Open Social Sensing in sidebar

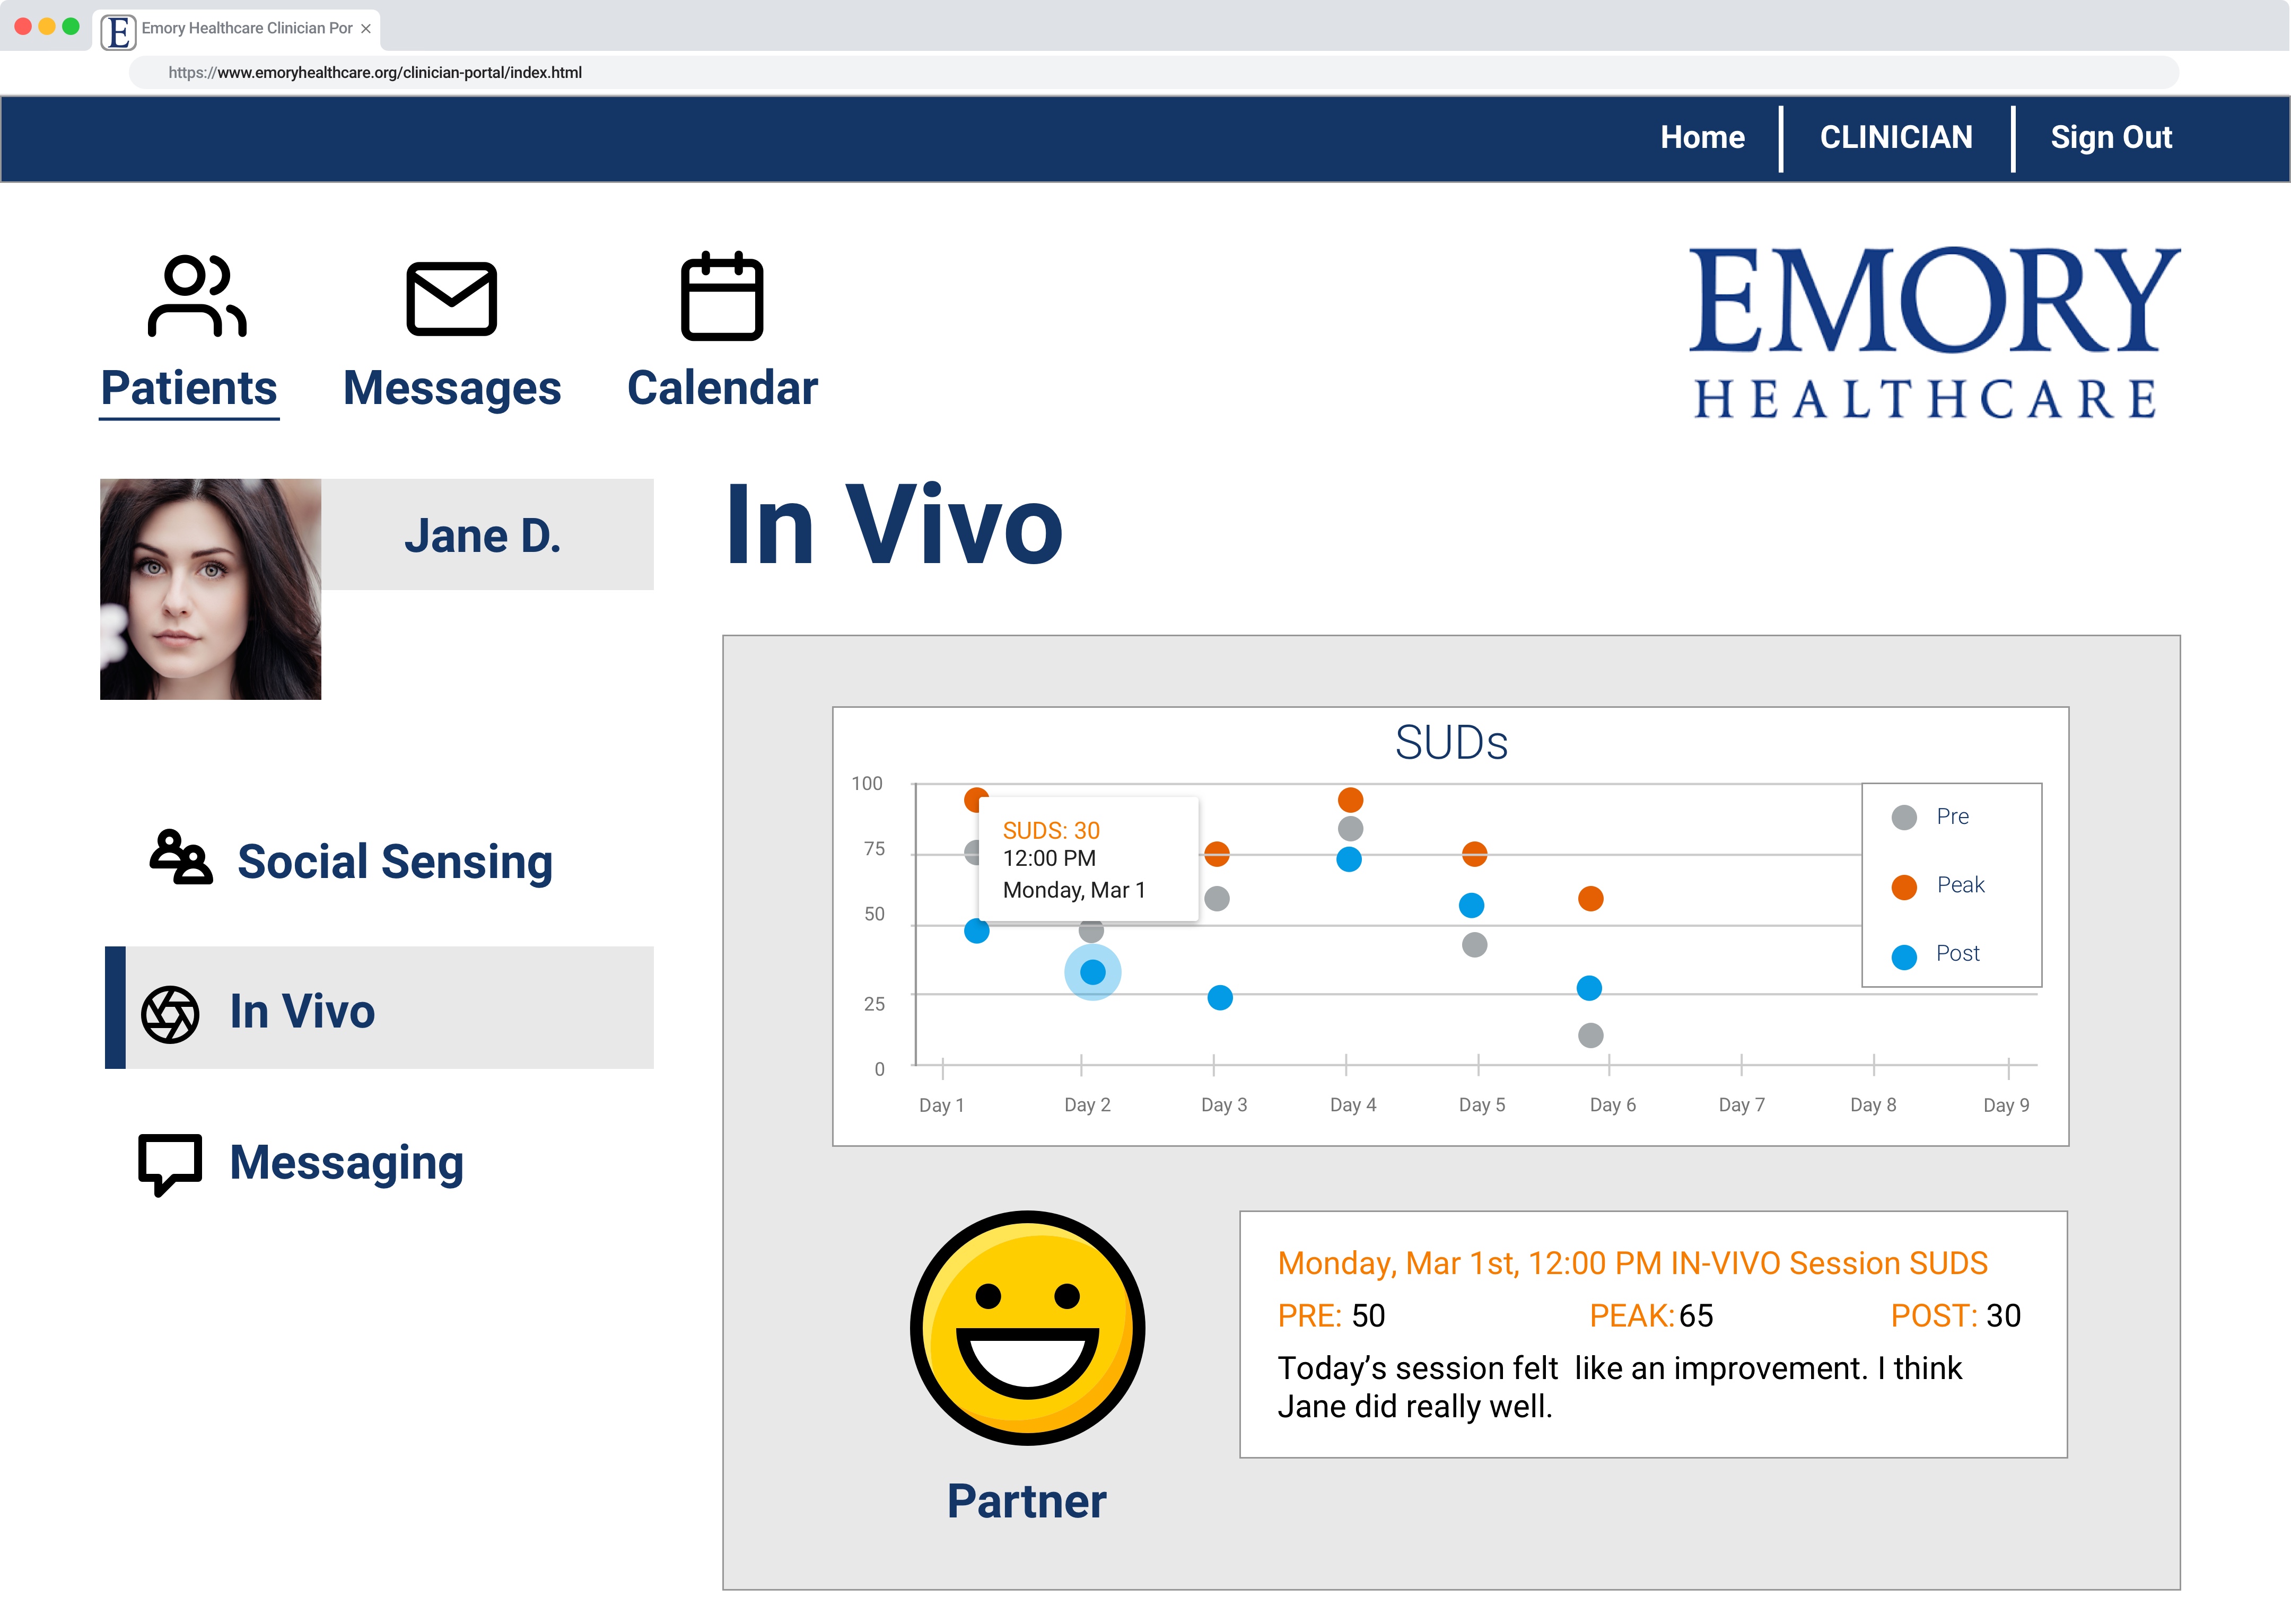coord(395,862)
